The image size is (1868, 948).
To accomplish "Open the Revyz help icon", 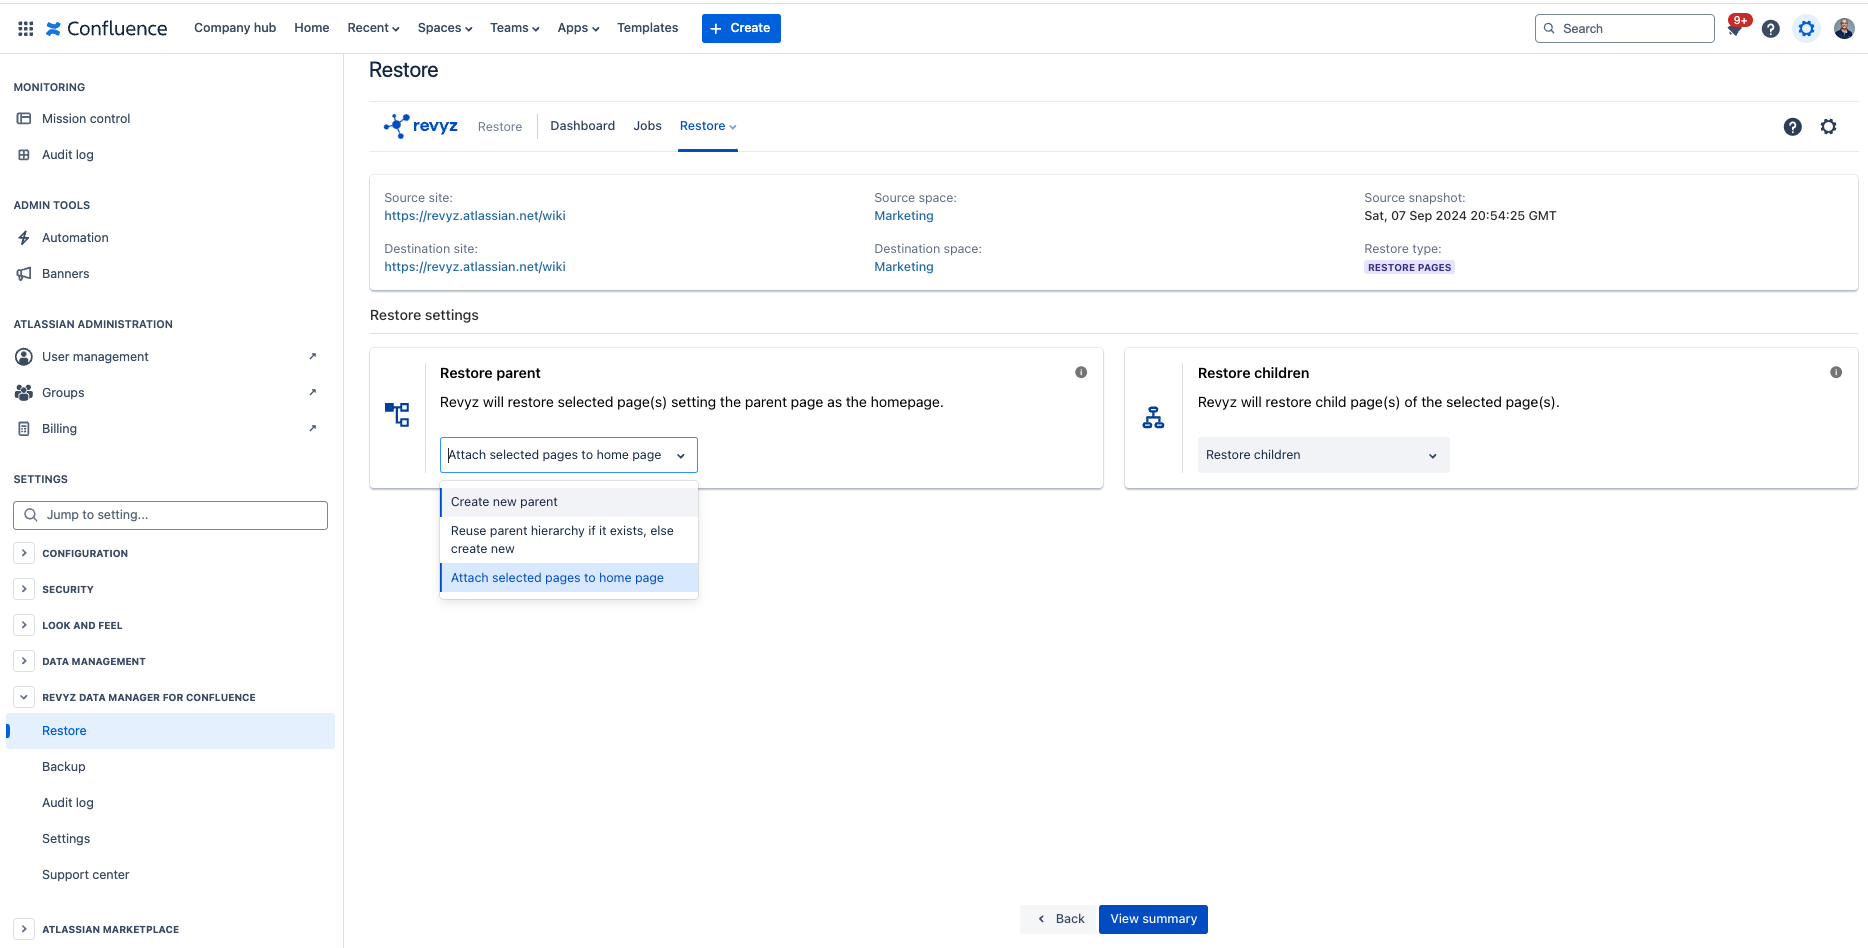I will coord(1792,127).
